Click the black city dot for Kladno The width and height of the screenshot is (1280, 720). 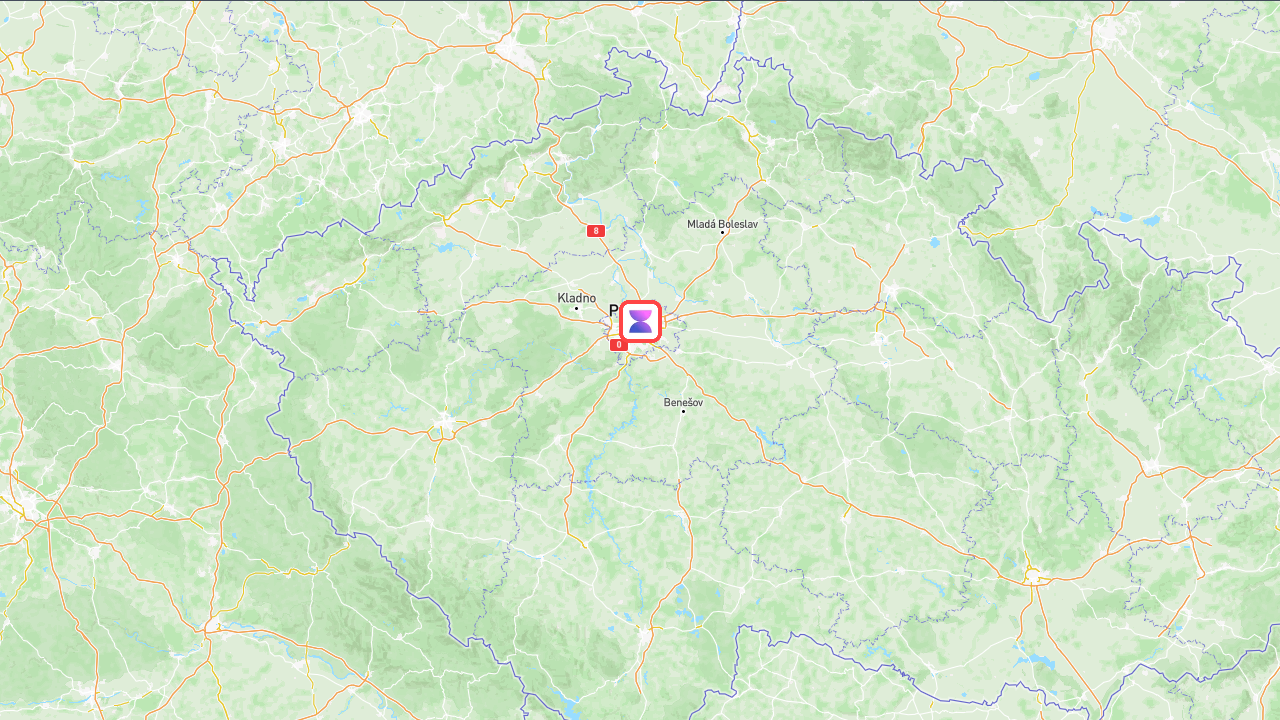576,308
